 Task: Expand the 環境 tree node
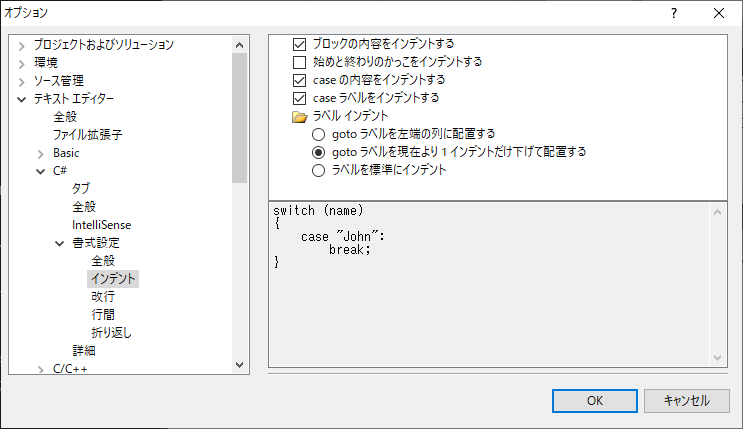(x=22, y=63)
